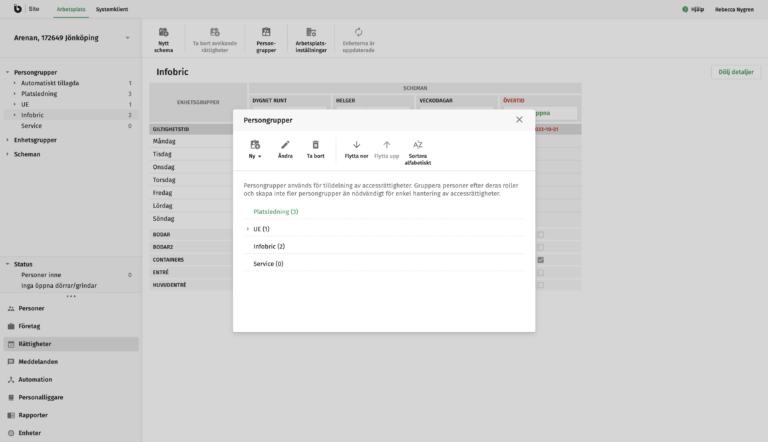The height and width of the screenshot is (442, 768).
Task: Select Service in the Persongrupper tree
Action: pyautogui.click(x=31, y=126)
